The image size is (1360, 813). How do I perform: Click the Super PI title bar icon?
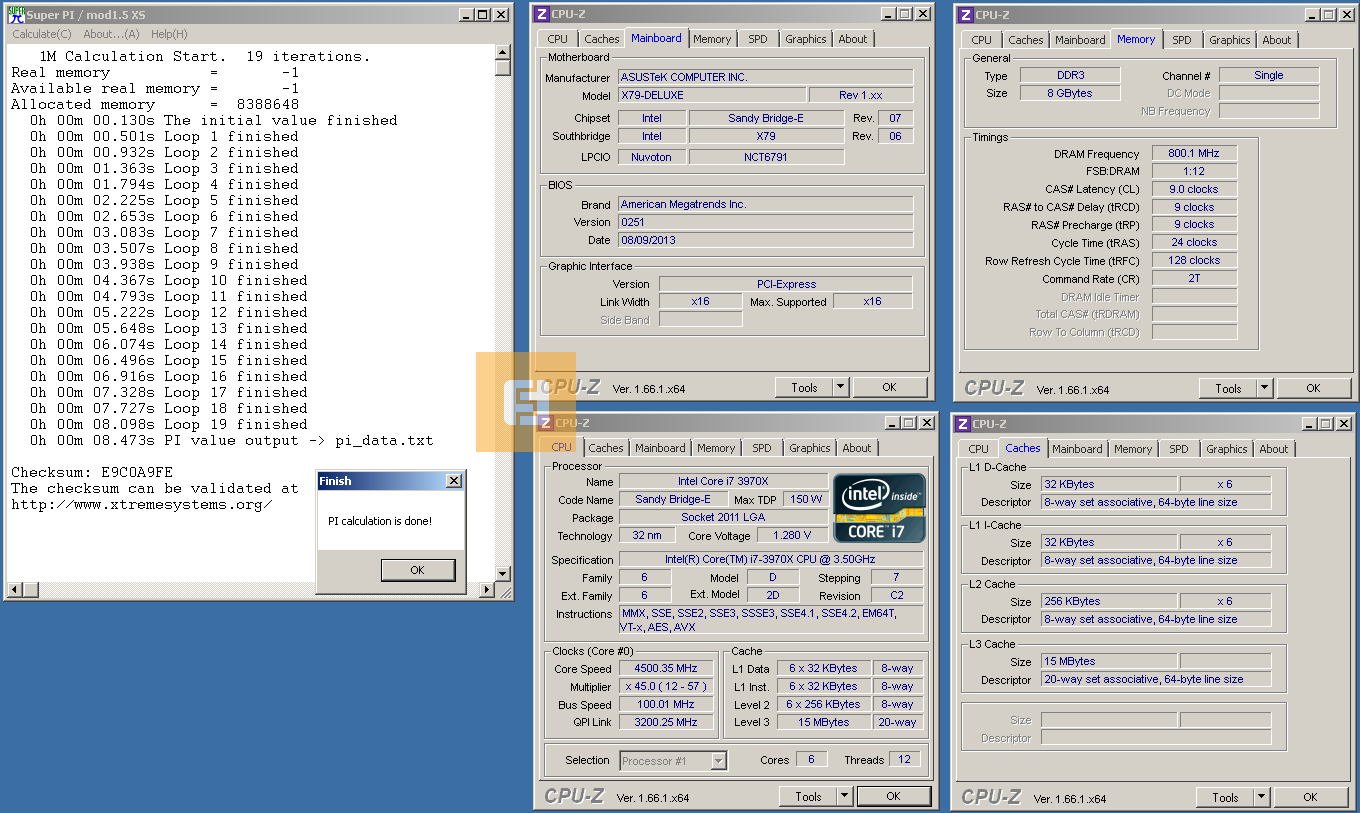click(16, 14)
